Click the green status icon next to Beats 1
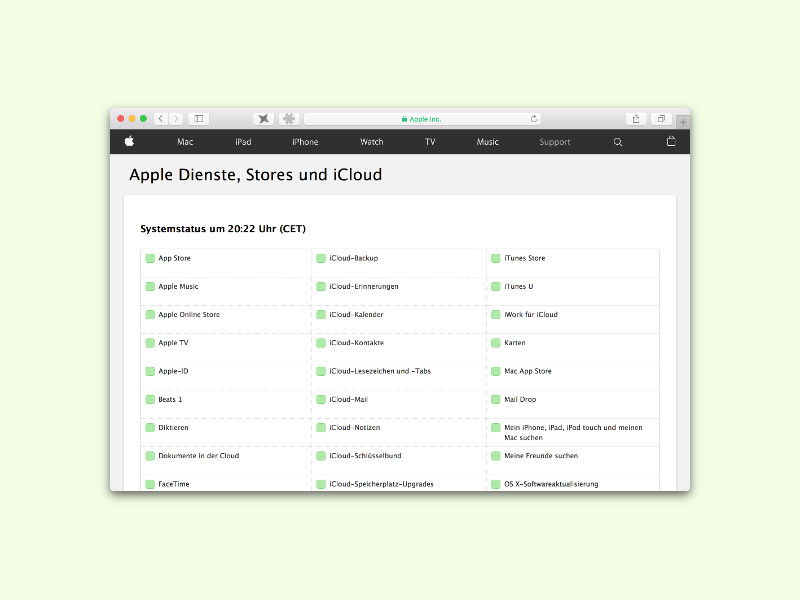This screenshot has width=800, height=600. click(150, 399)
